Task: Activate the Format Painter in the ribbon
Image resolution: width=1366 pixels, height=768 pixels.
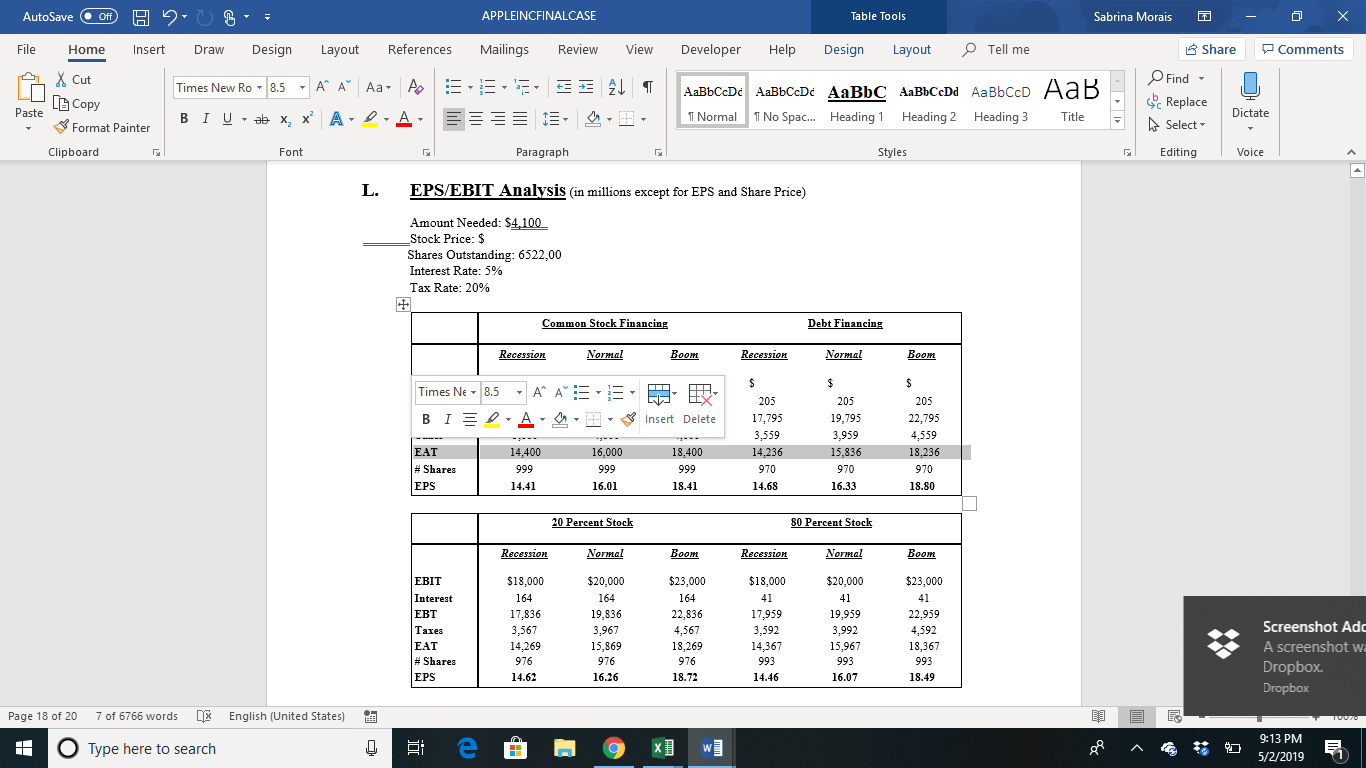Action: pyautogui.click(x=102, y=128)
